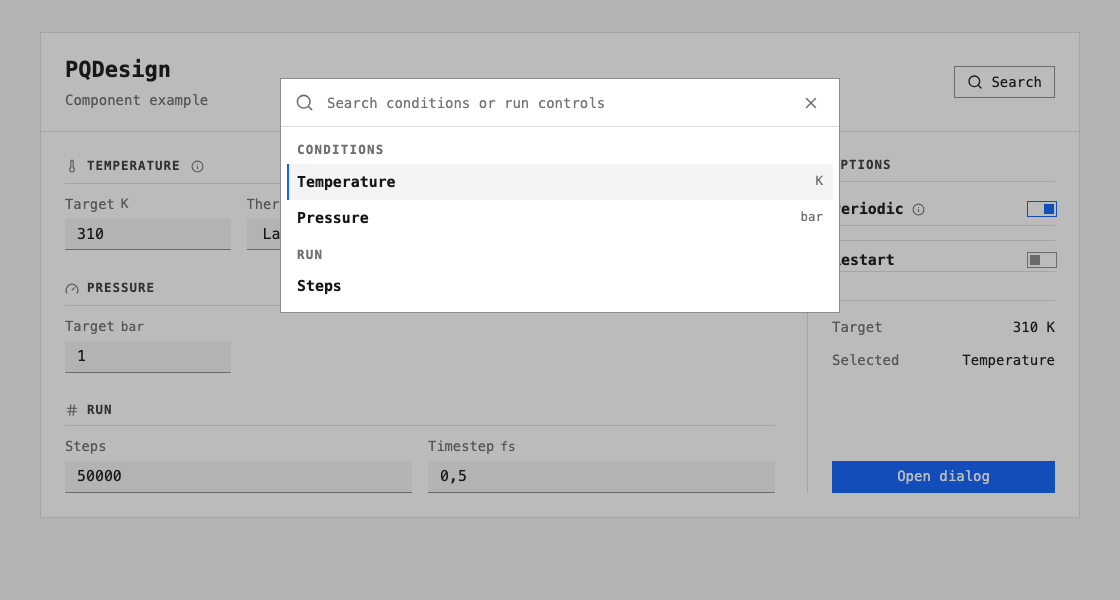
Task: Open the Temperature info icon
Action: pos(198,166)
